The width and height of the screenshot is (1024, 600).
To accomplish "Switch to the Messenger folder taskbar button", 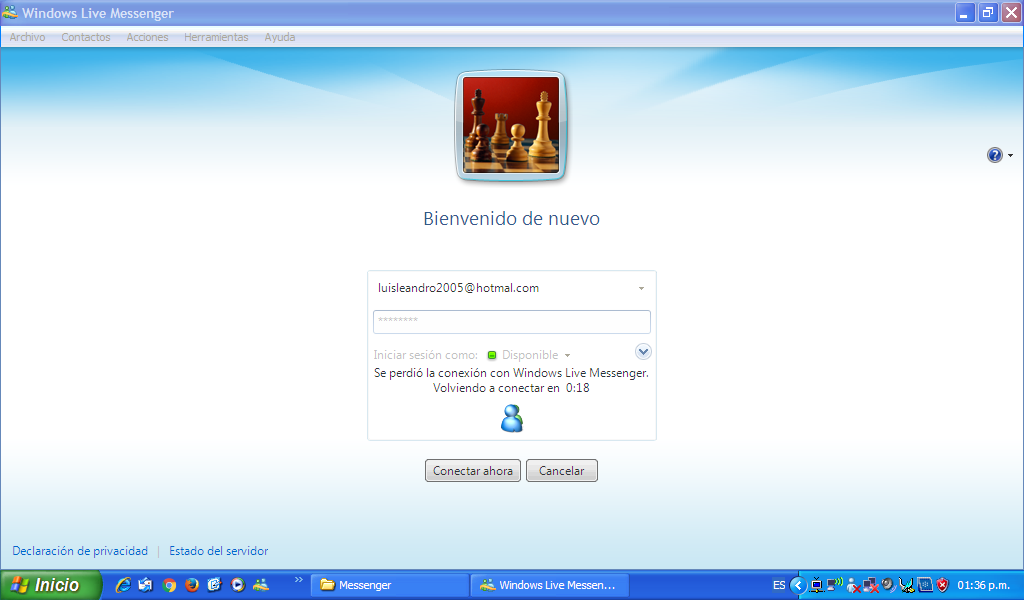I will (x=391, y=585).
